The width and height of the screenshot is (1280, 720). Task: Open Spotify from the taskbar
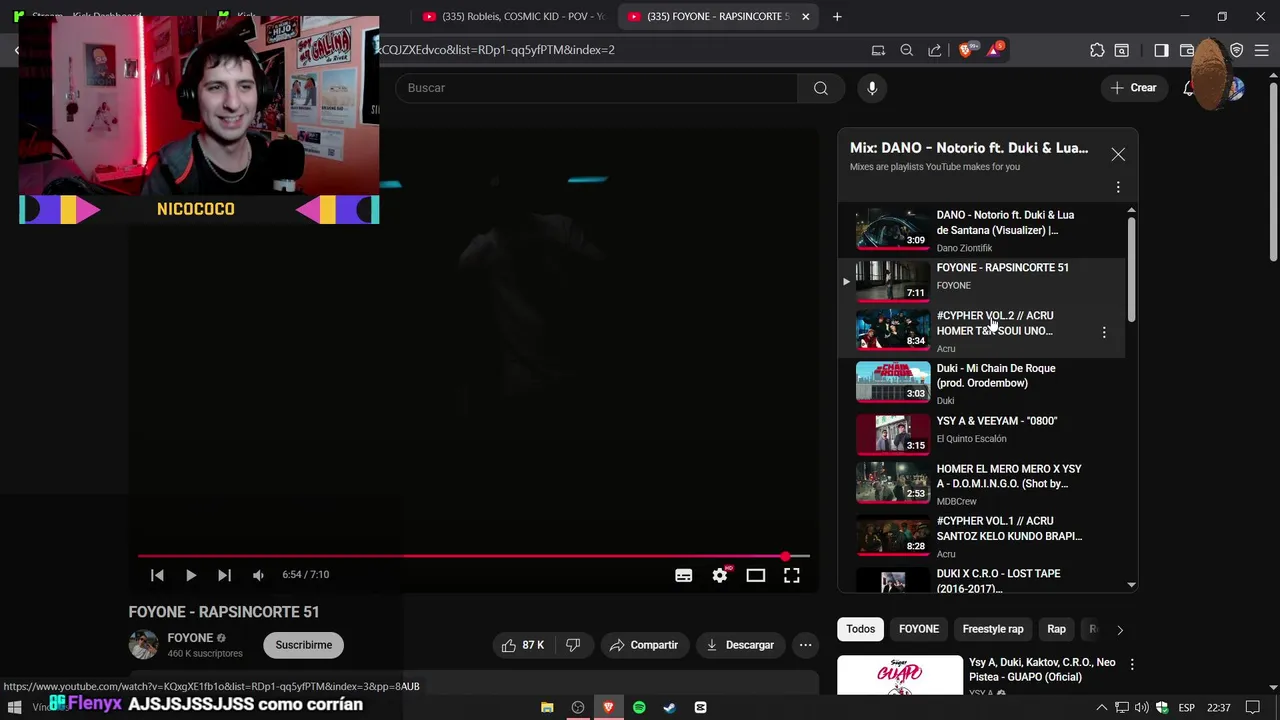[x=639, y=707]
